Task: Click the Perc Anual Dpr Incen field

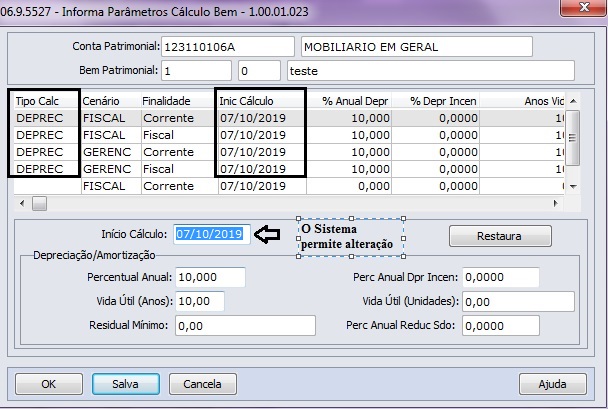Action: click(x=500, y=277)
